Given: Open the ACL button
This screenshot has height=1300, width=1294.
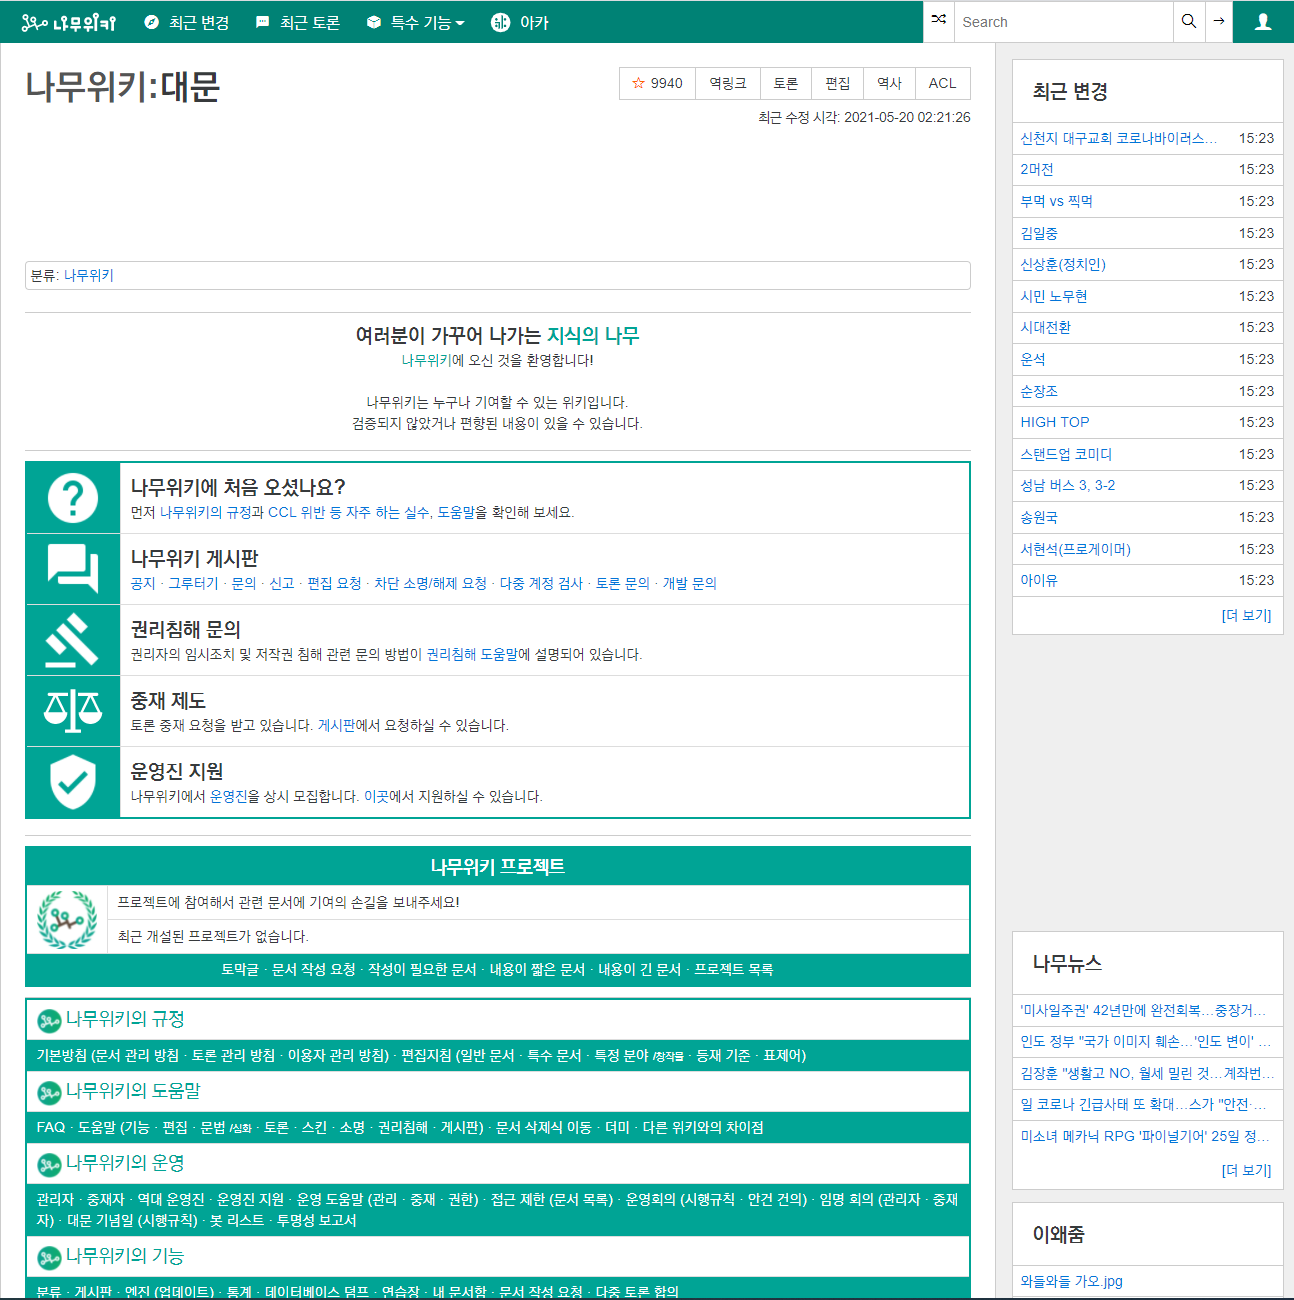Looking at the screenshot, I should (943, 83).
